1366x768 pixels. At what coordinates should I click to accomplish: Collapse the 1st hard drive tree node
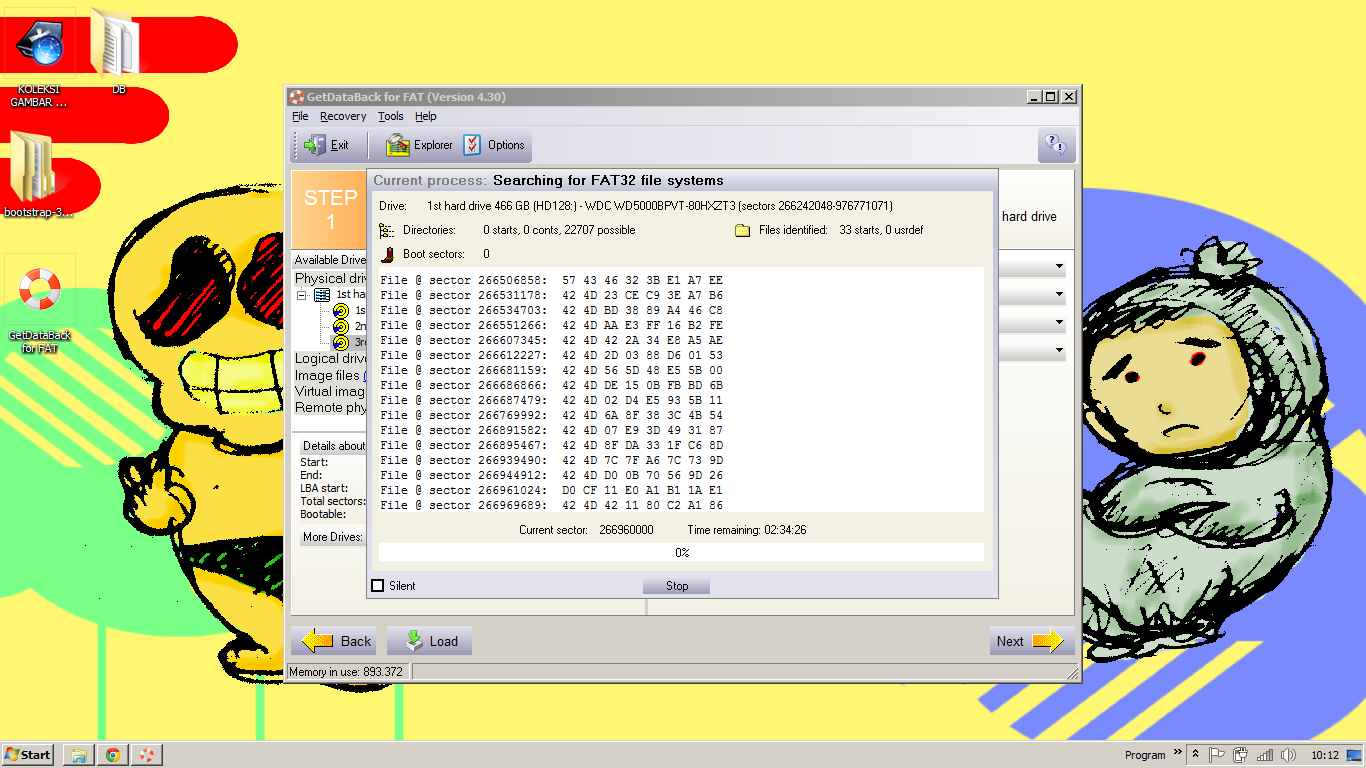[303, 295]
